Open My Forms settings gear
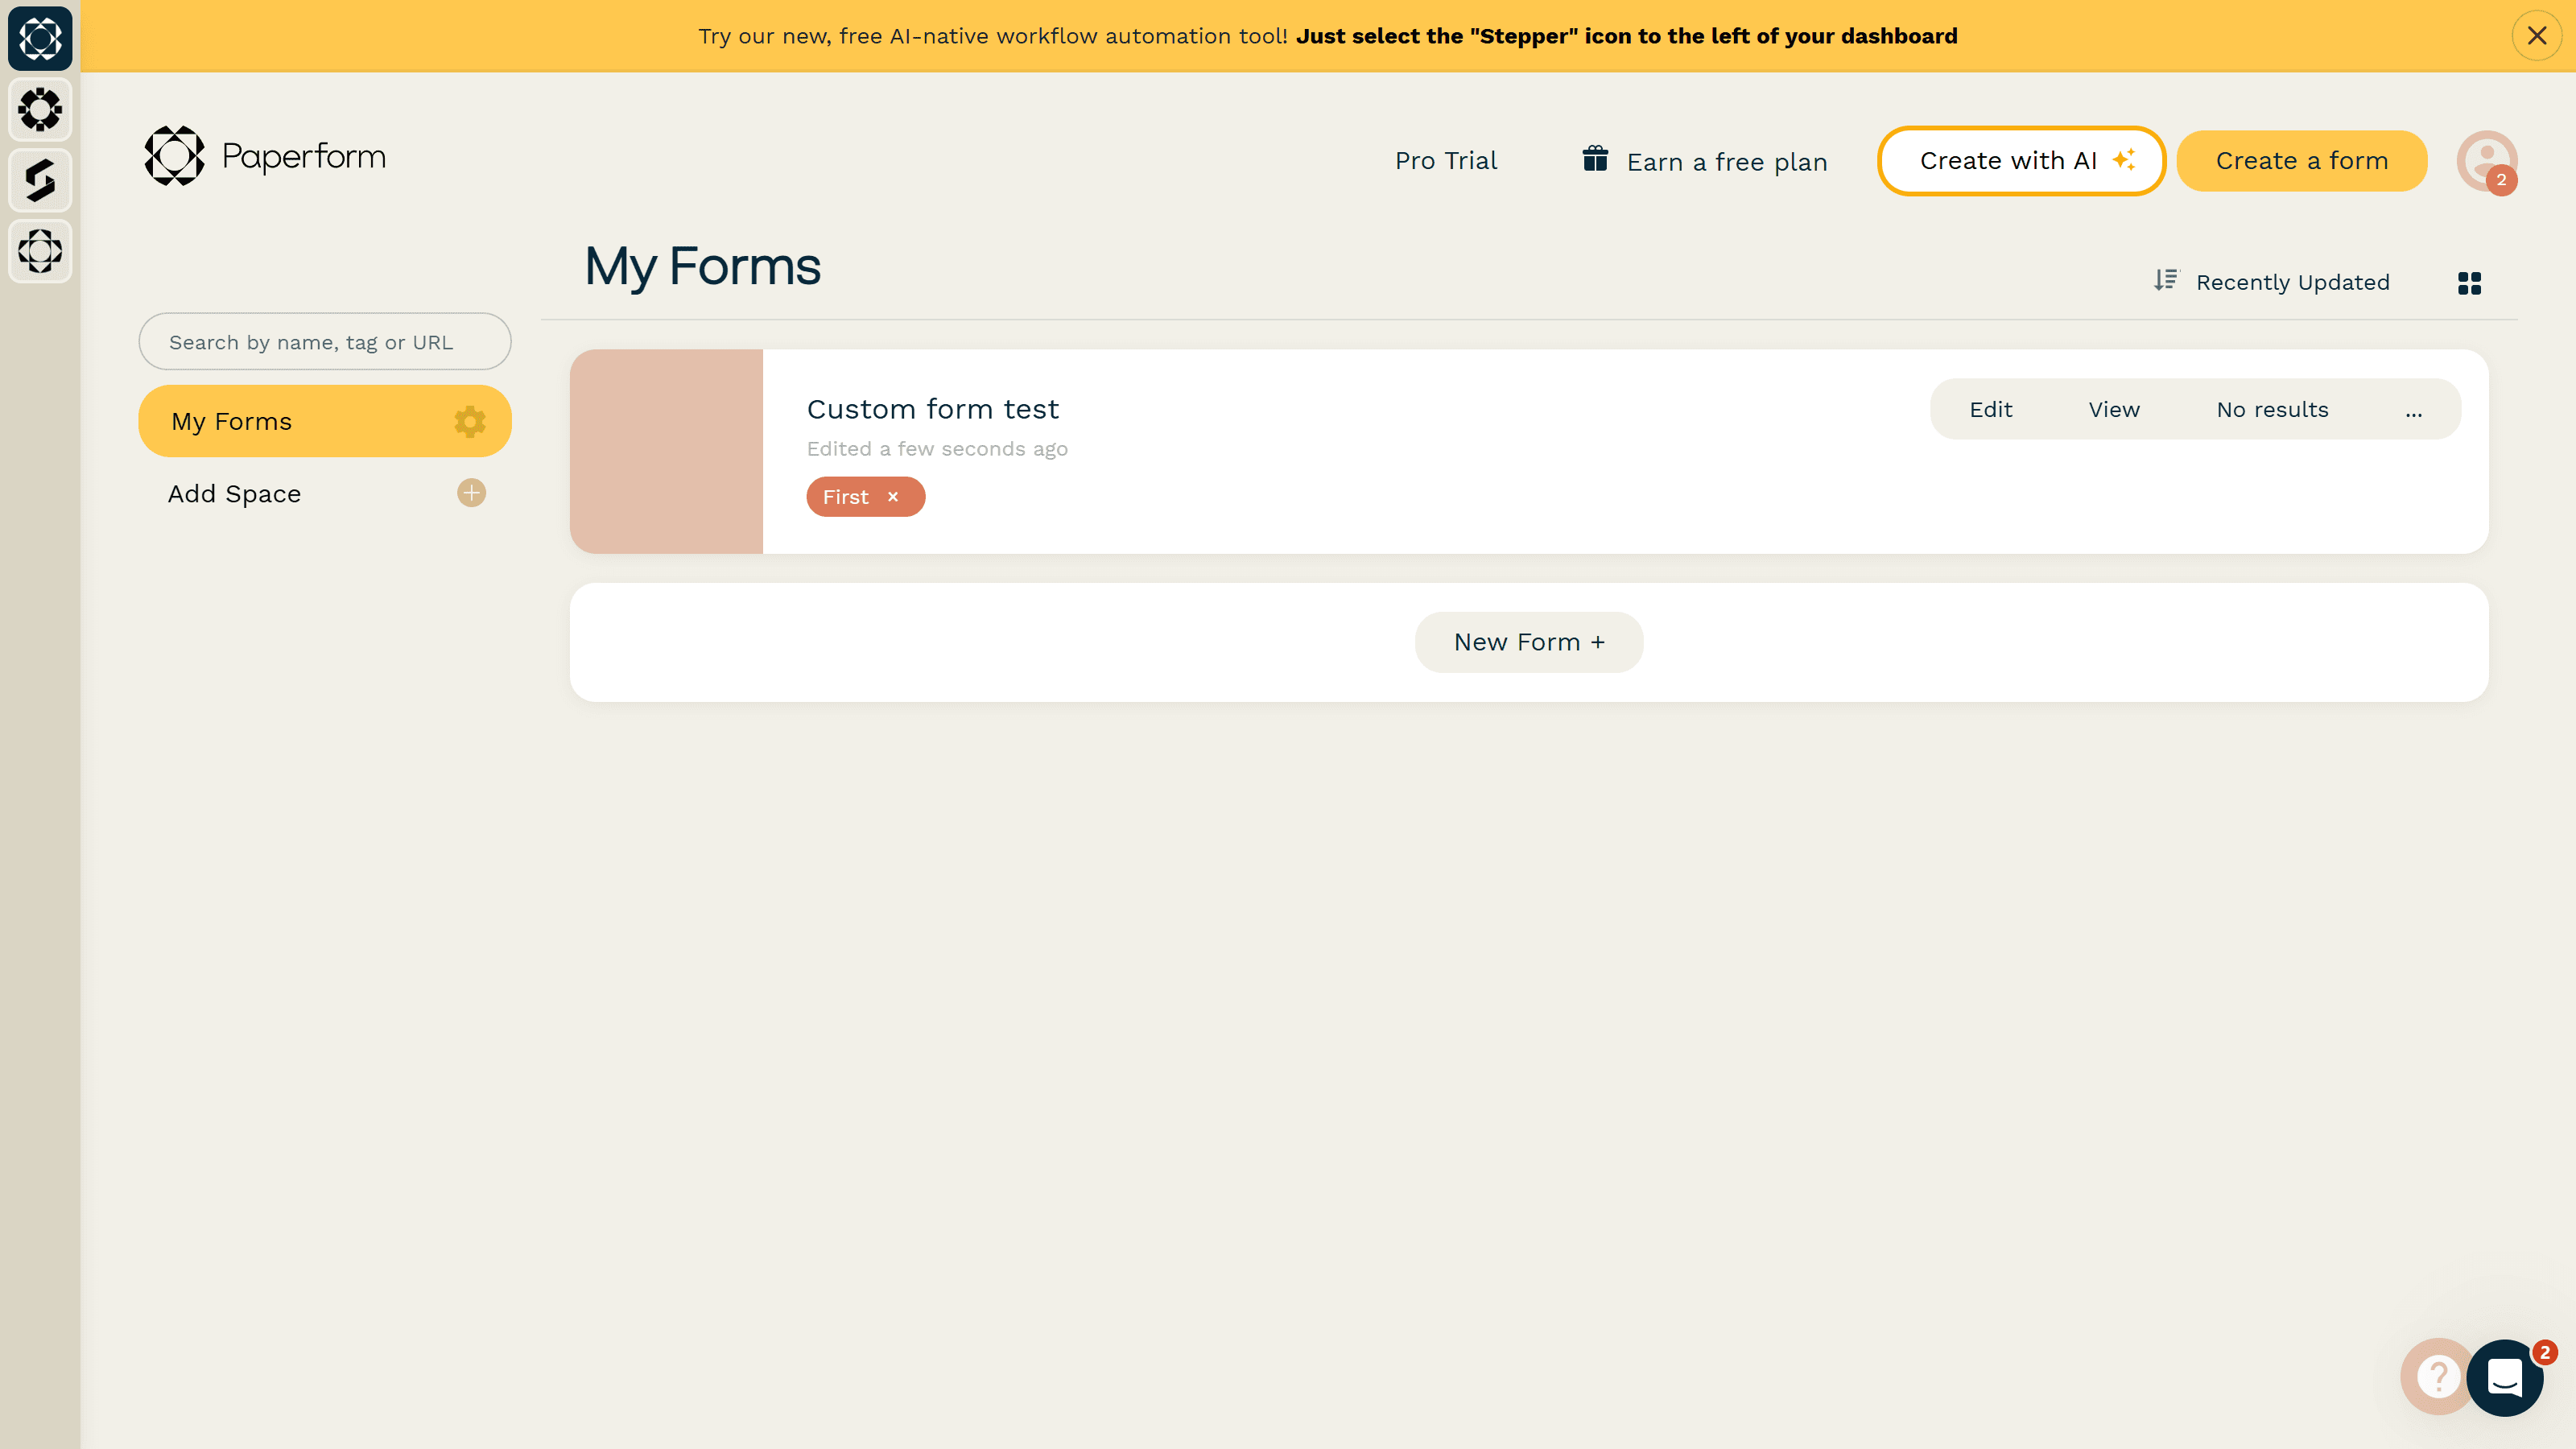 pyautogui.click(x=469, y=421)
